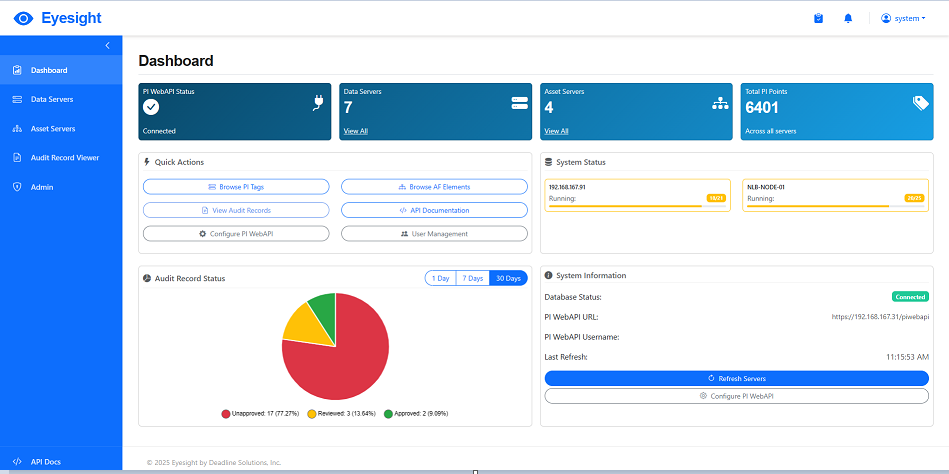
Task: Open the clipboard tasks icon in header
Action: (818, 18)
